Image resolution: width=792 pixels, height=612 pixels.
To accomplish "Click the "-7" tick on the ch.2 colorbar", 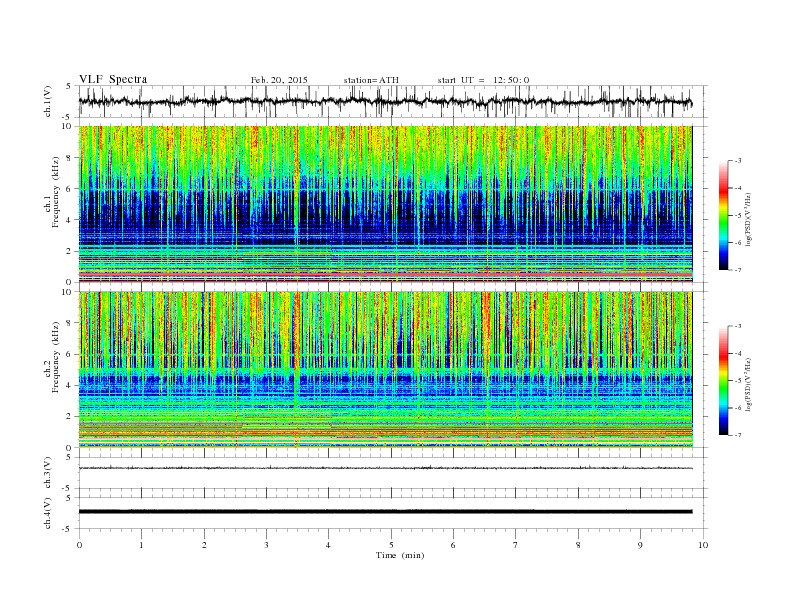I will [x=737, y=435].
